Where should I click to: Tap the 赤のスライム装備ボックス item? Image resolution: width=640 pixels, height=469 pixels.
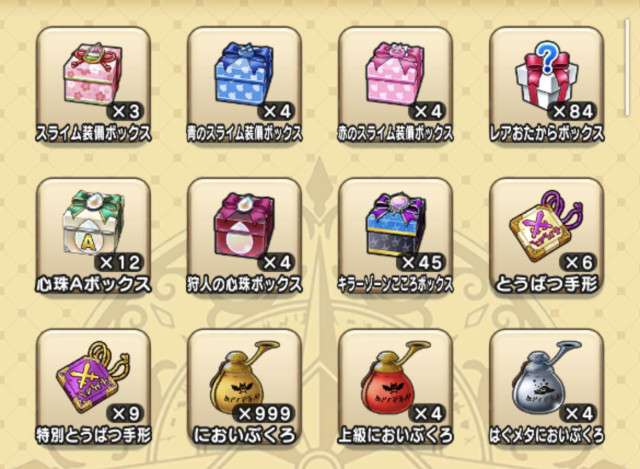[x=396, y=84]
